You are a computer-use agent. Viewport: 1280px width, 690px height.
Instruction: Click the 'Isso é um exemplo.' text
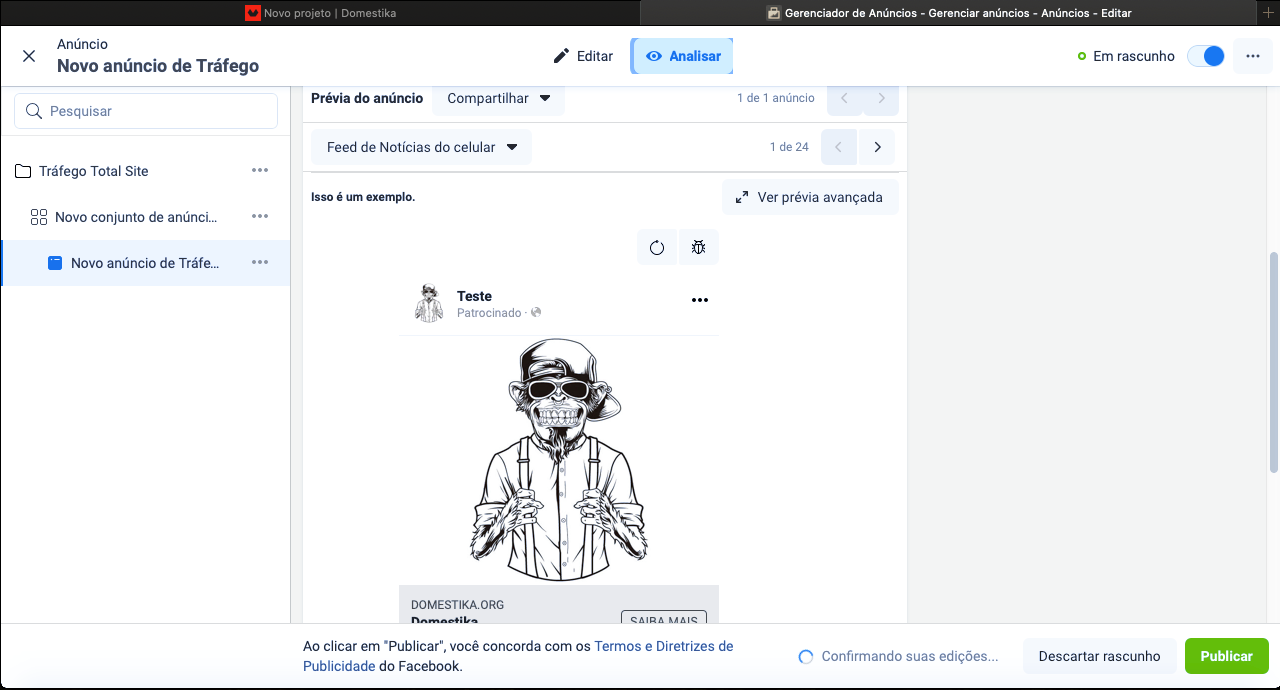[x=363, y=197]
